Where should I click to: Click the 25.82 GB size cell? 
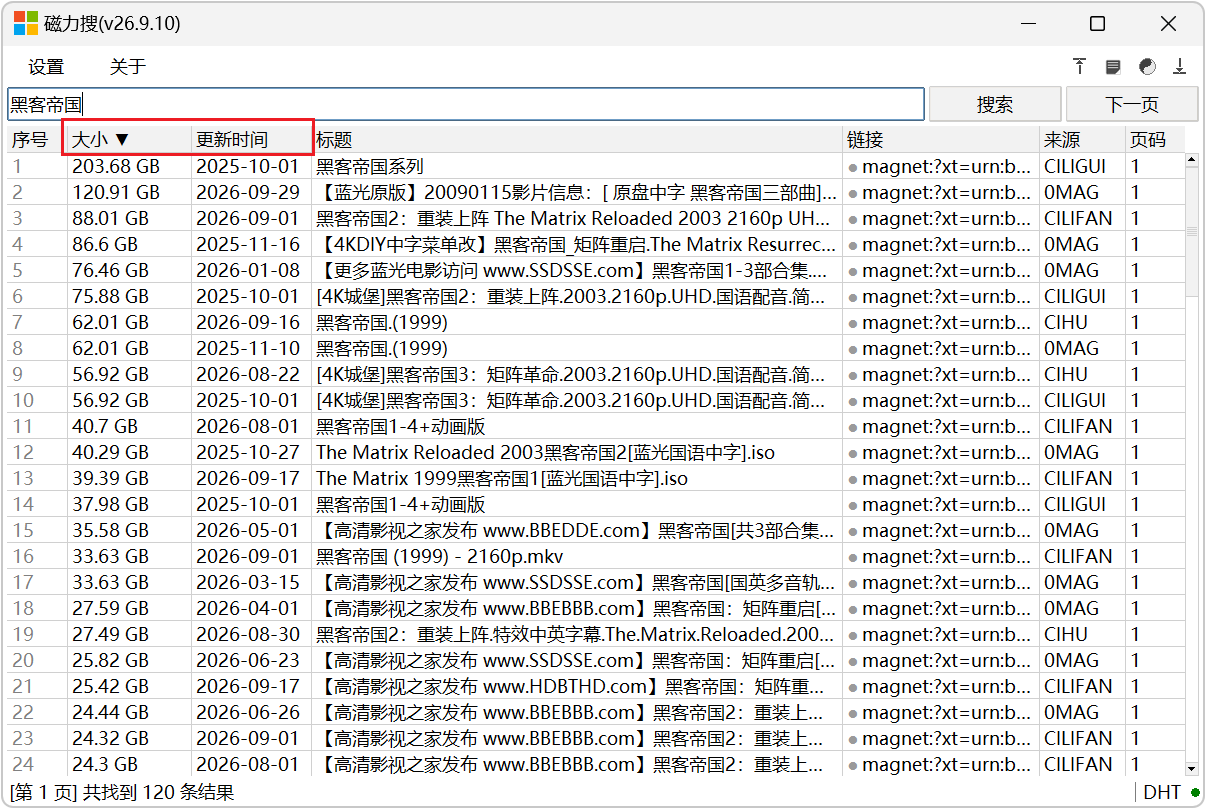pyautogui.click(x=110, y=660)
